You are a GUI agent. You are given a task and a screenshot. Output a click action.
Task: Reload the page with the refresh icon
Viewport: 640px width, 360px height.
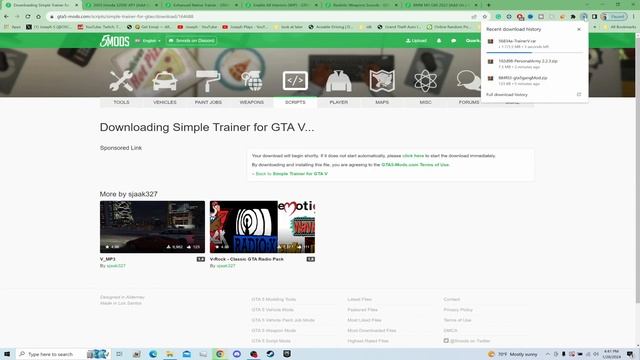coord(28,17)
